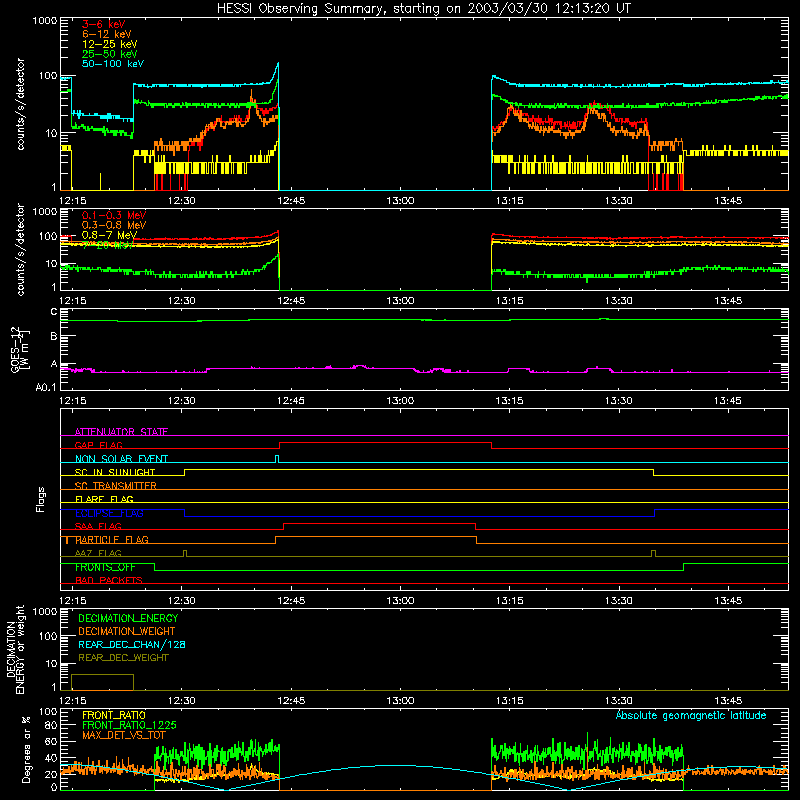The image size is (800, 800).
Task: Select the BAD_PACKETS flag label
Action: pyautogui.click(x=109, y=580)
